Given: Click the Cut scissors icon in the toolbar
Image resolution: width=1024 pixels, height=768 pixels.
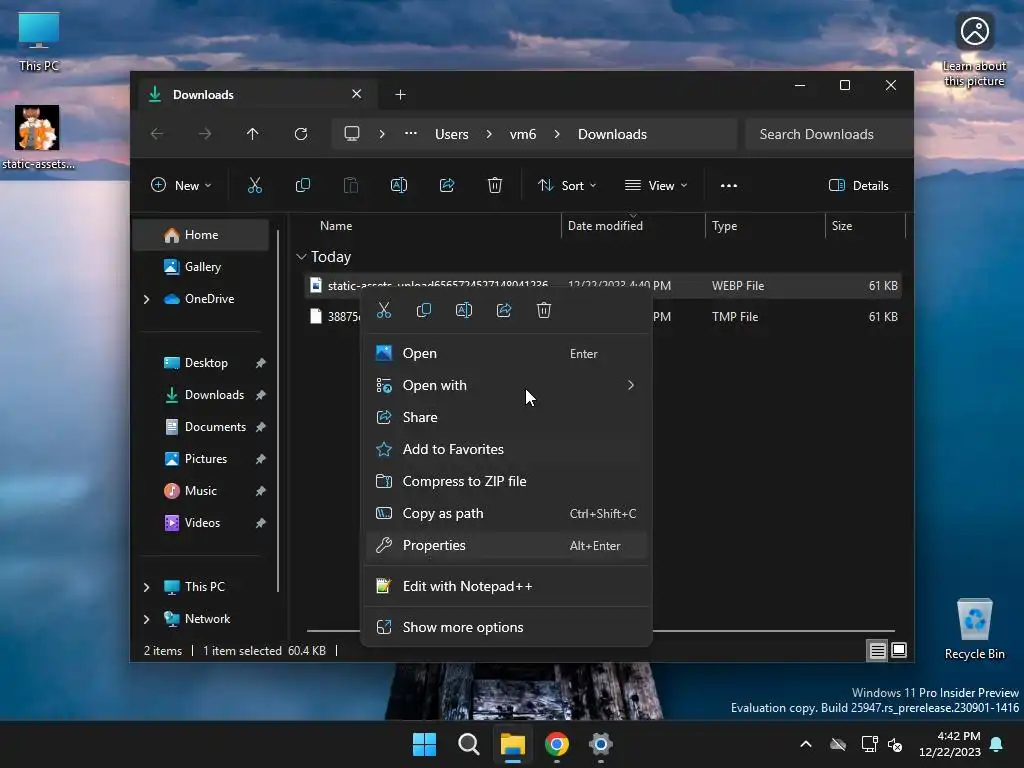Looking at the screenshot, I should [x=255, y=185].
